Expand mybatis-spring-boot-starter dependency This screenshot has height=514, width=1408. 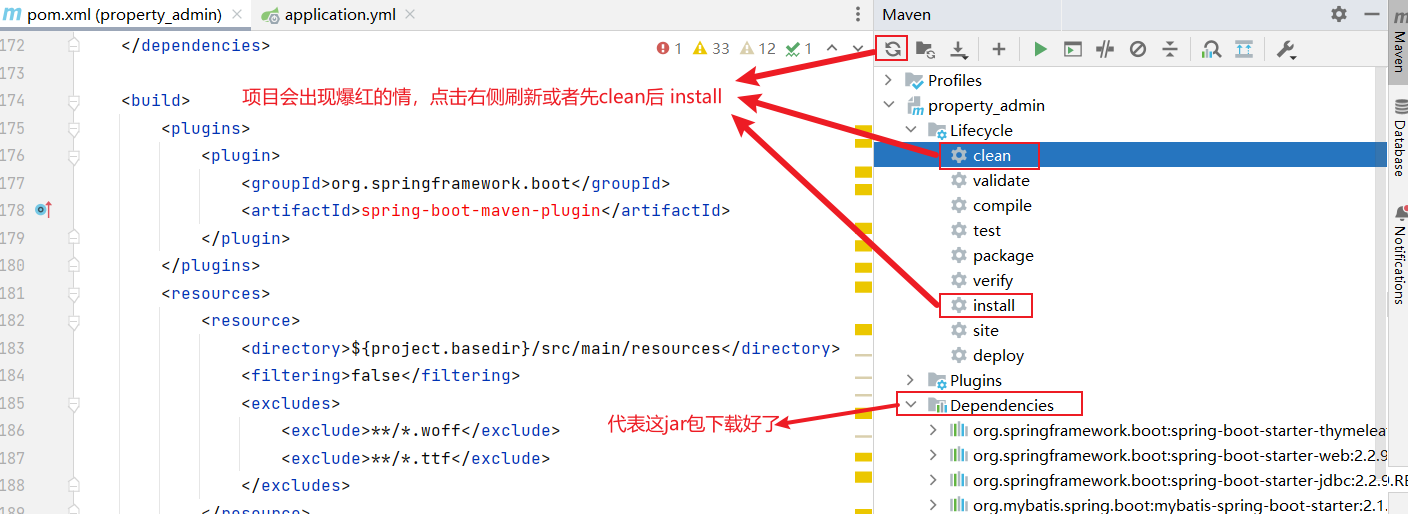[x=933, y=505]
